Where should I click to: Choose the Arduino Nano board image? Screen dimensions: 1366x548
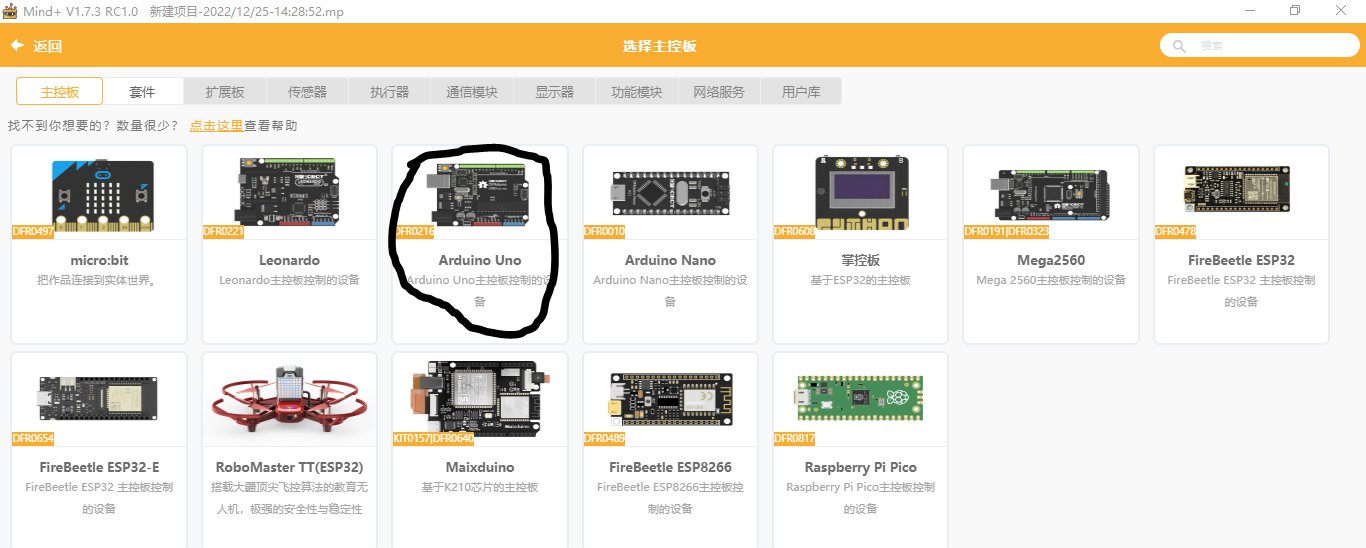(670, 193)
